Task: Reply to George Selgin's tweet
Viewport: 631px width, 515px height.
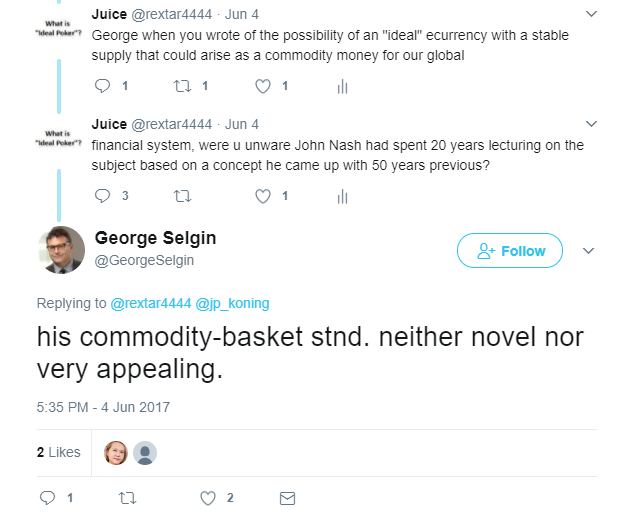Action: pyautogui.click(x=47, y=498)
